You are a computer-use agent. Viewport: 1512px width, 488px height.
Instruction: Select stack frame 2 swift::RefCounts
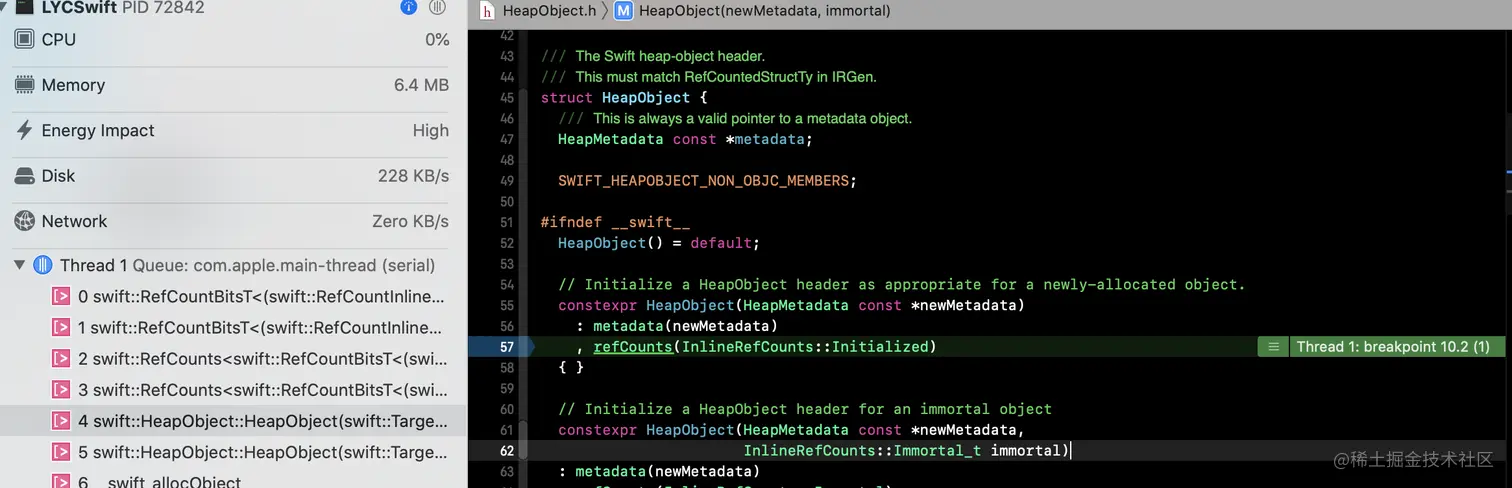click(x=232, y=358)
